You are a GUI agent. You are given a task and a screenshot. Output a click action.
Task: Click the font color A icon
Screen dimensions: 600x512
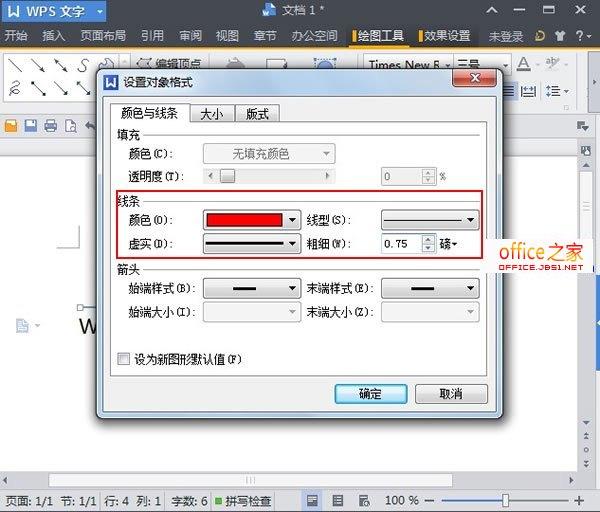click(x=523, y=64)
